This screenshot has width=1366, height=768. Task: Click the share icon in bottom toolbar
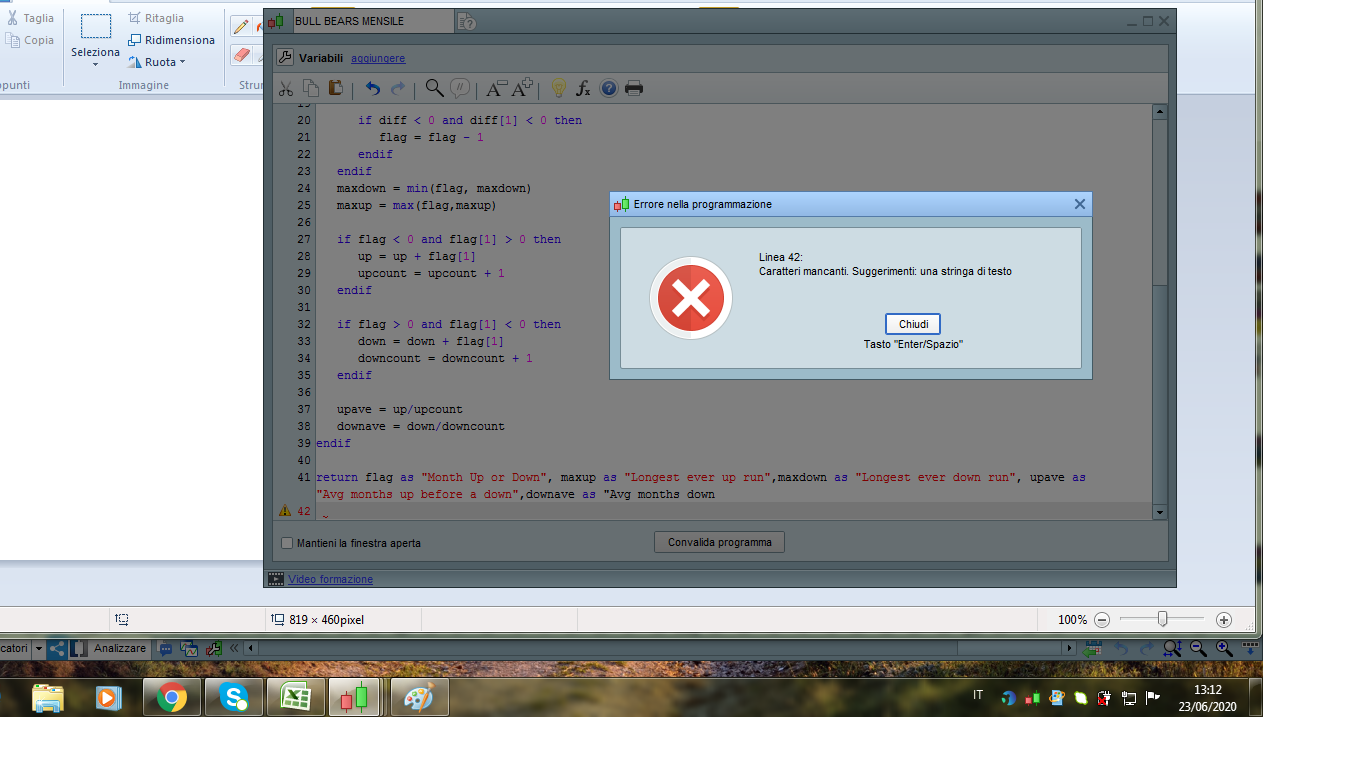(57, 648)
